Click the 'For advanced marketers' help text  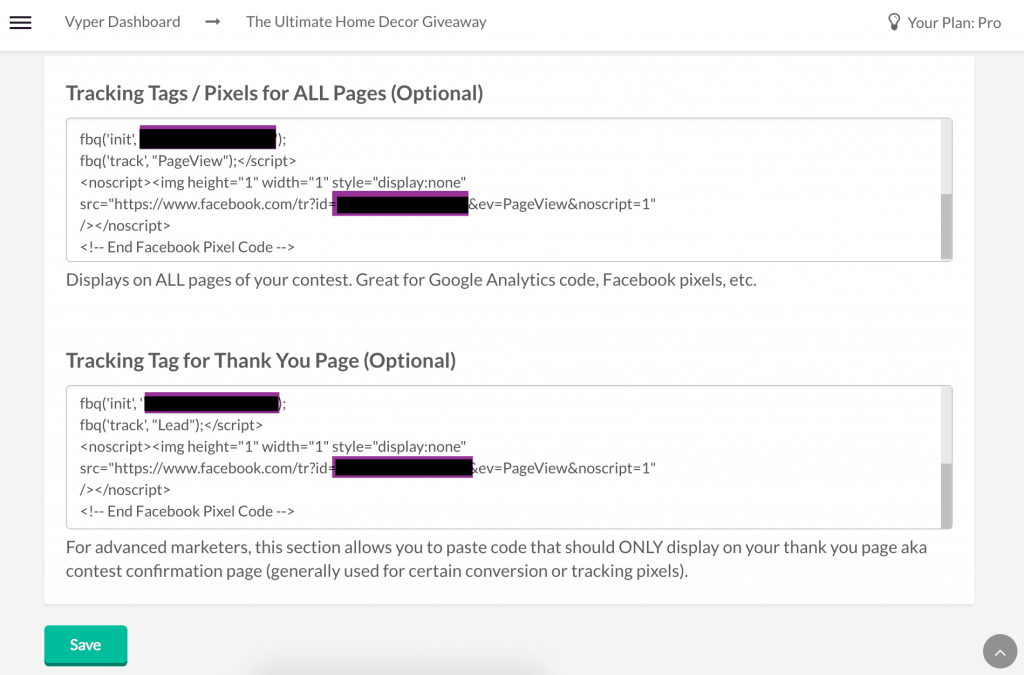[x=496, y=559]
